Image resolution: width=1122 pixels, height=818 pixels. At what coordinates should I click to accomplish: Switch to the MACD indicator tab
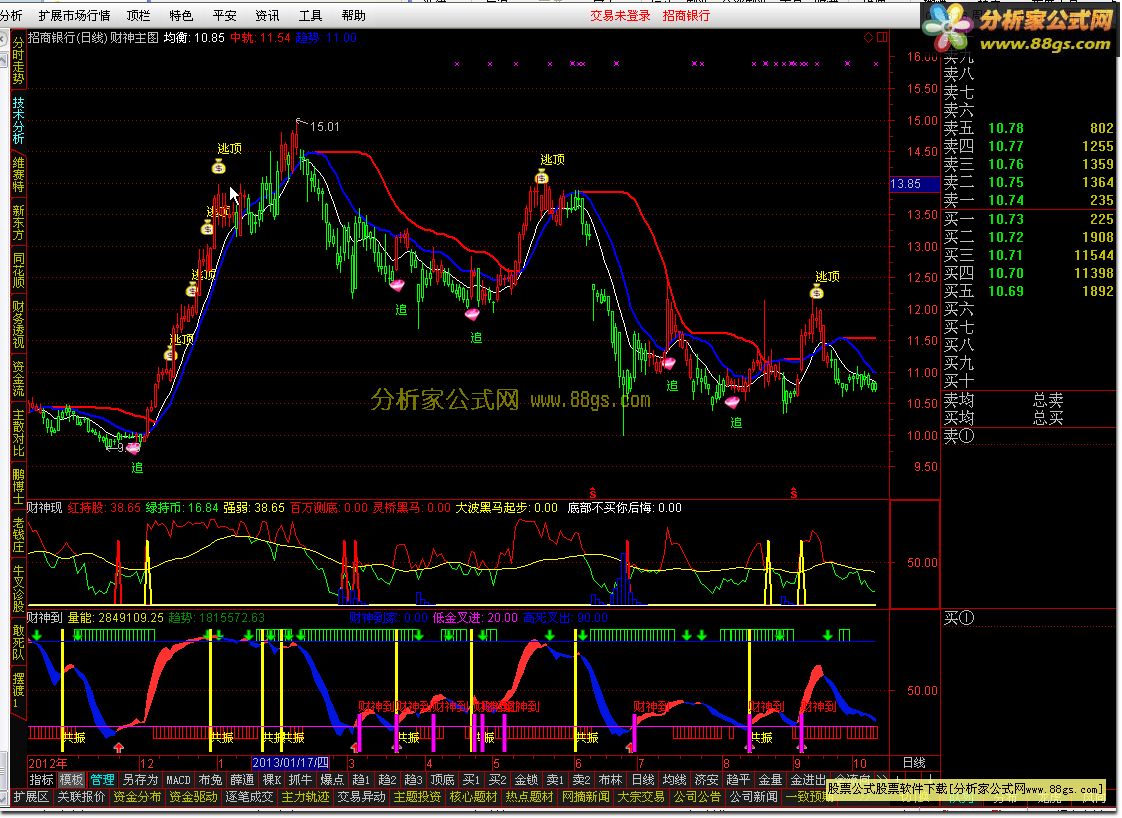[178, 780]
